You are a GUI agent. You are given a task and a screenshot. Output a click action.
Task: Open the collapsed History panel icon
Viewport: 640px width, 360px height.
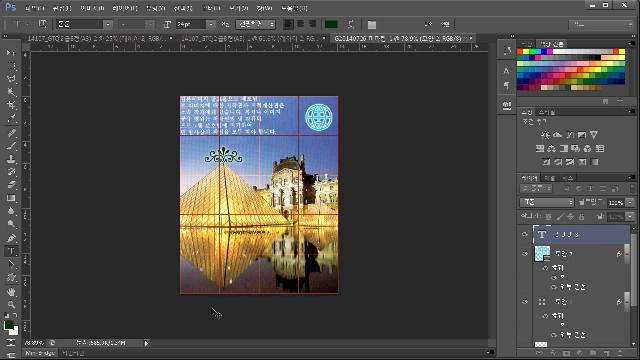point(507,50)
